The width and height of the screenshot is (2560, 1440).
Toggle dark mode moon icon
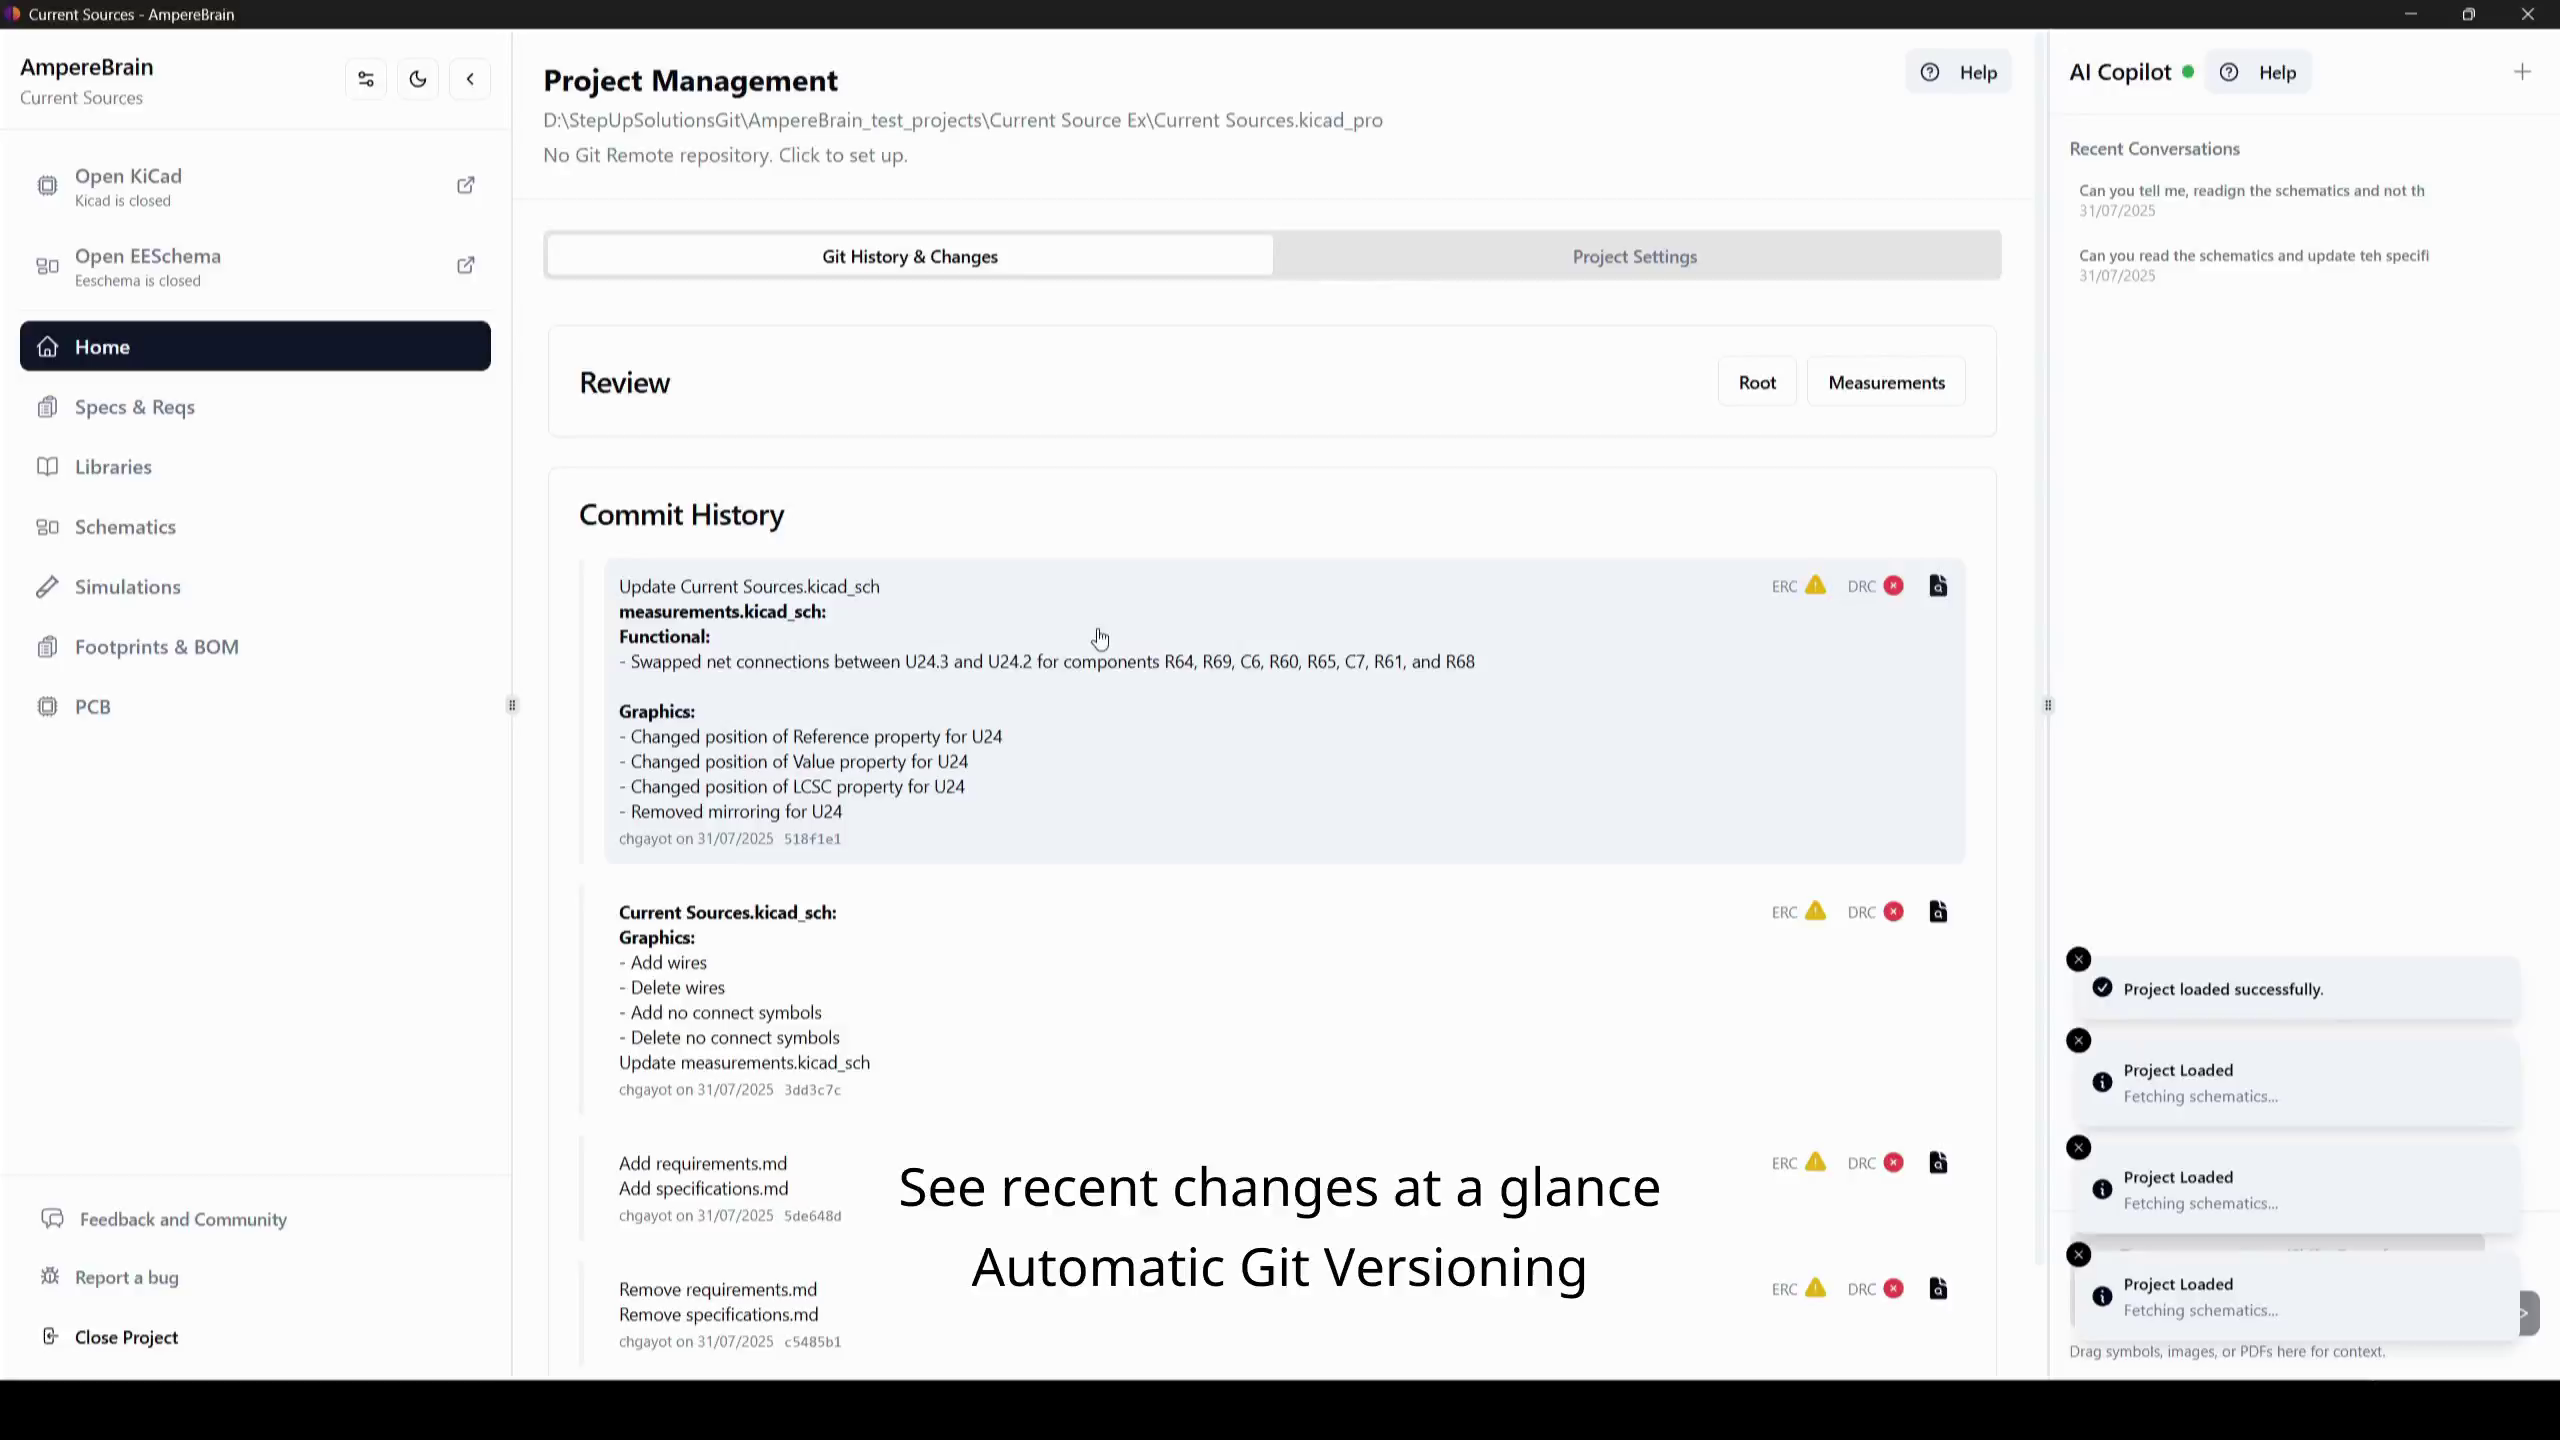click(x=418, y=79)
